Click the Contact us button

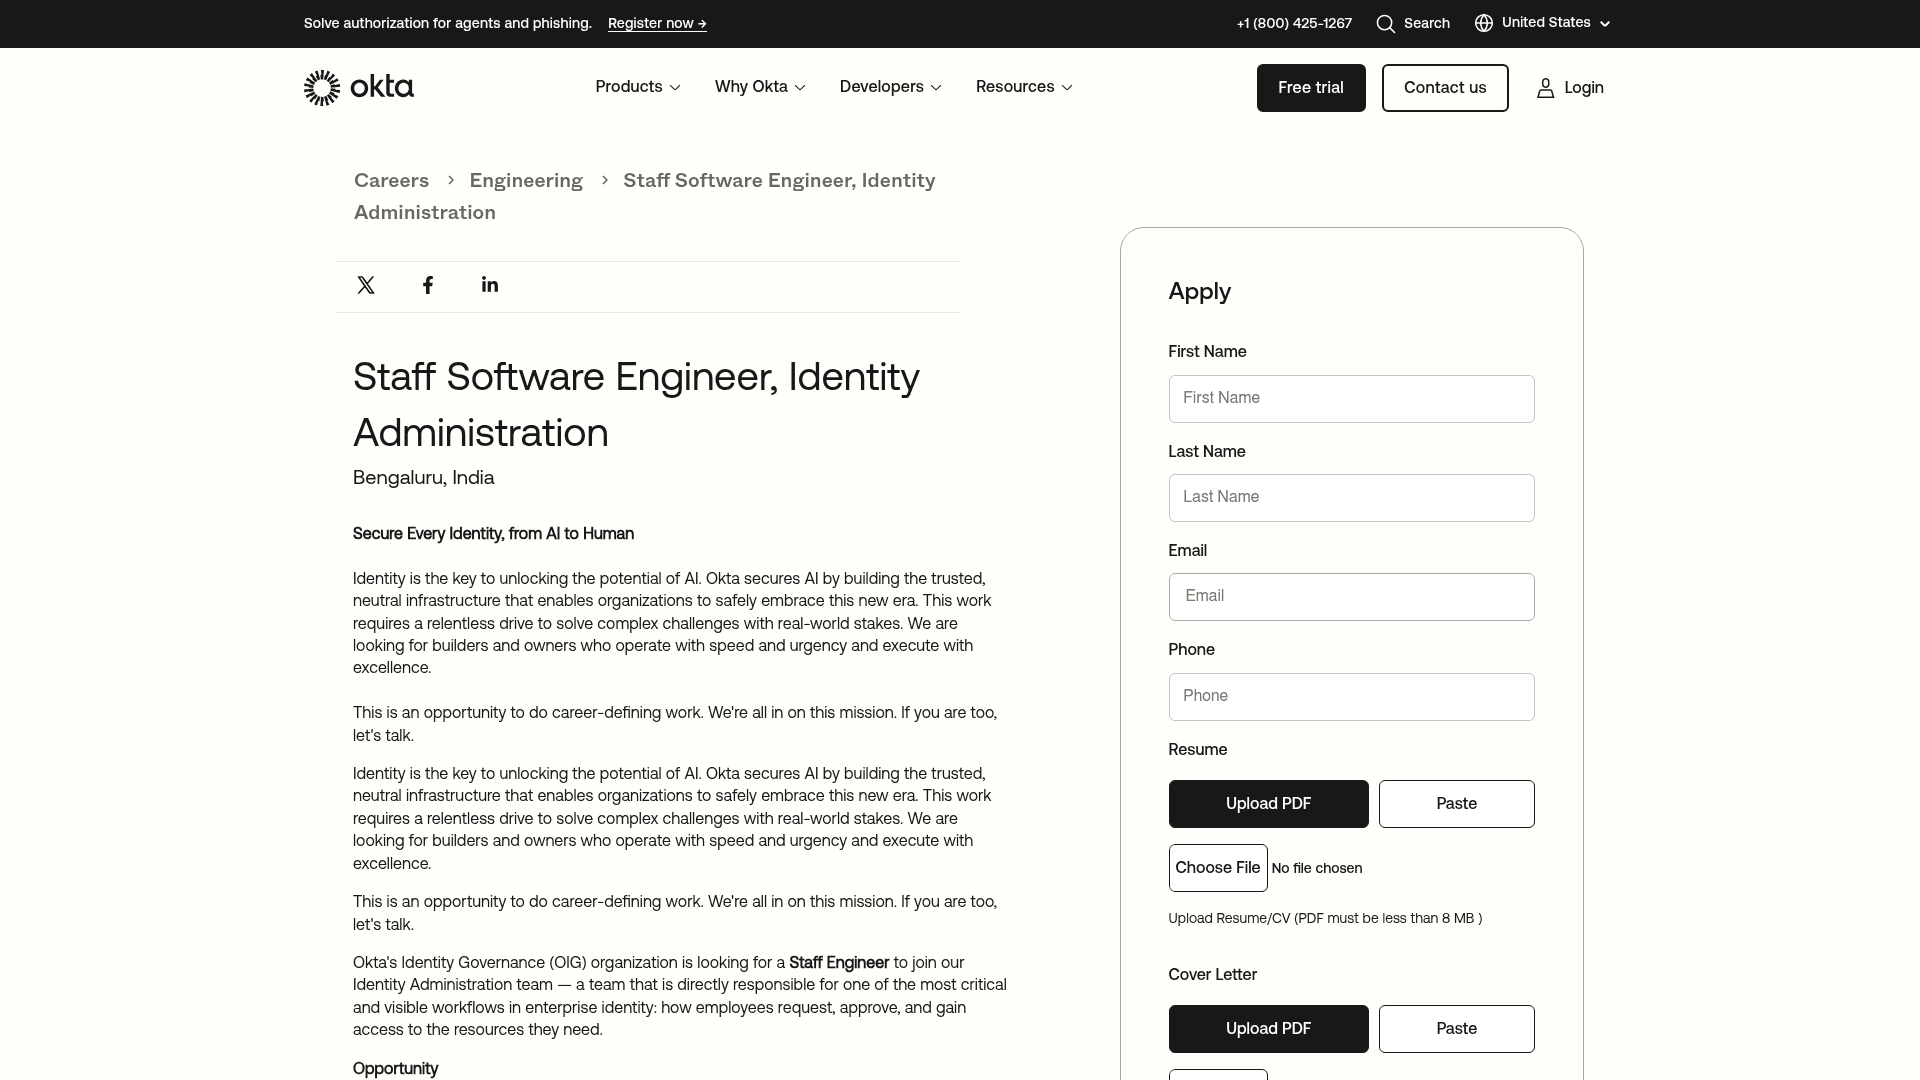click(x=1445, y=88)
